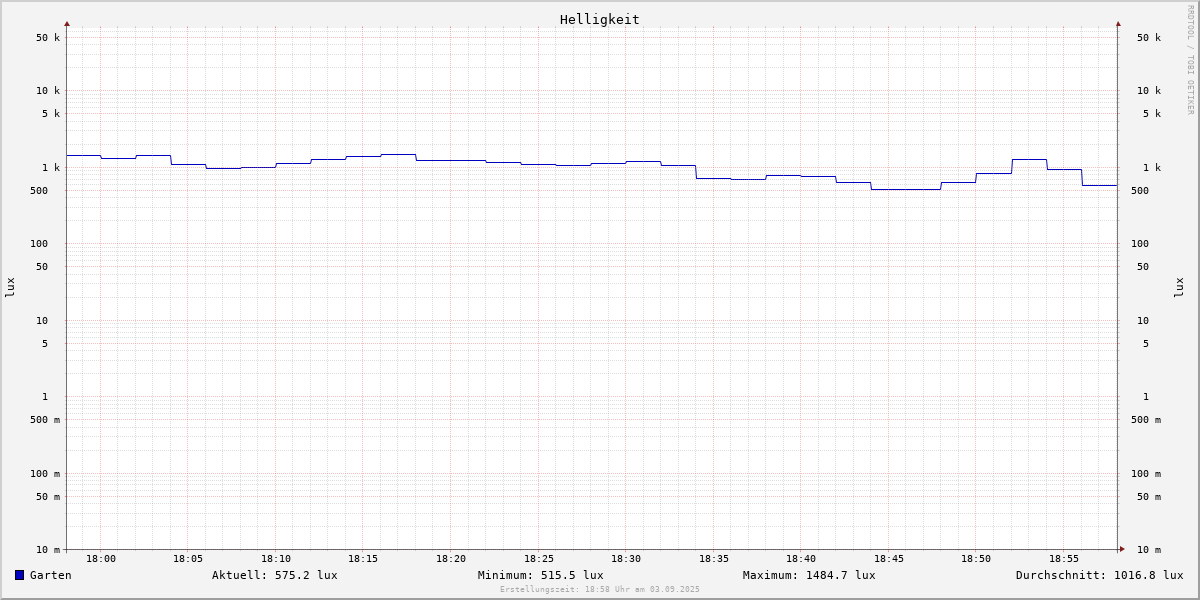
Task: Click the right vertical lux axis title
Action: pos(1180,287)
